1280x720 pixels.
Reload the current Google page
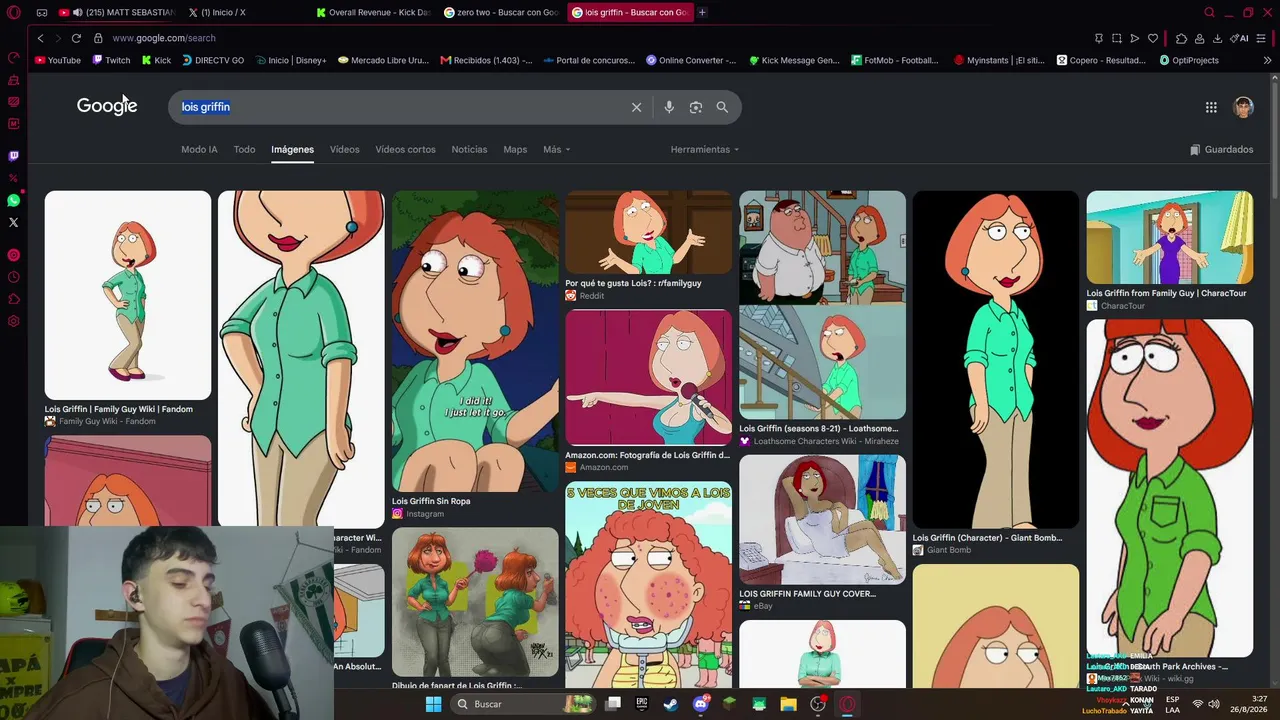[76, 38]
